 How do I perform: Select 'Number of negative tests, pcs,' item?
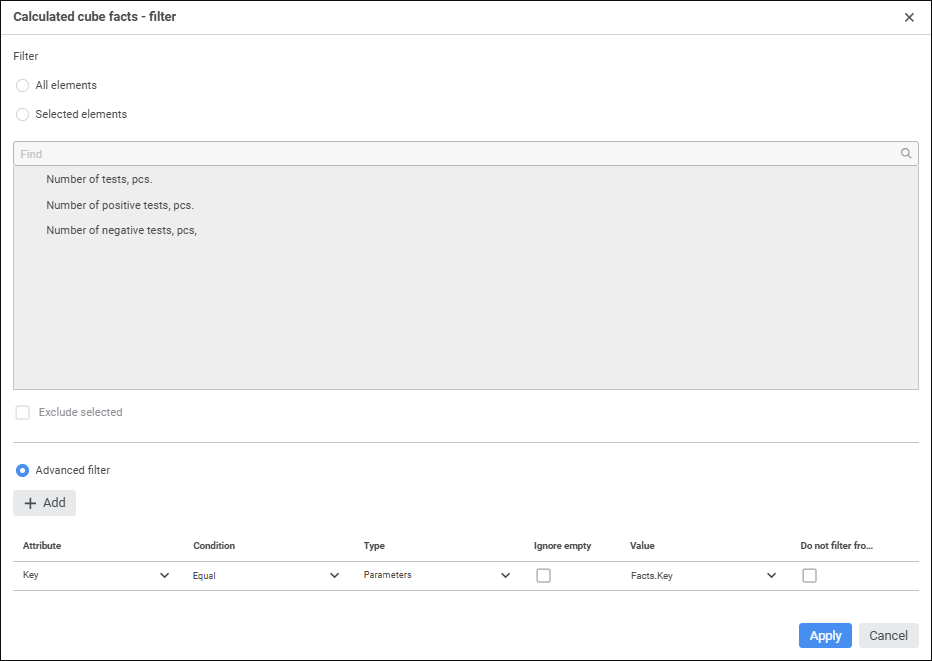click(121, 230)
